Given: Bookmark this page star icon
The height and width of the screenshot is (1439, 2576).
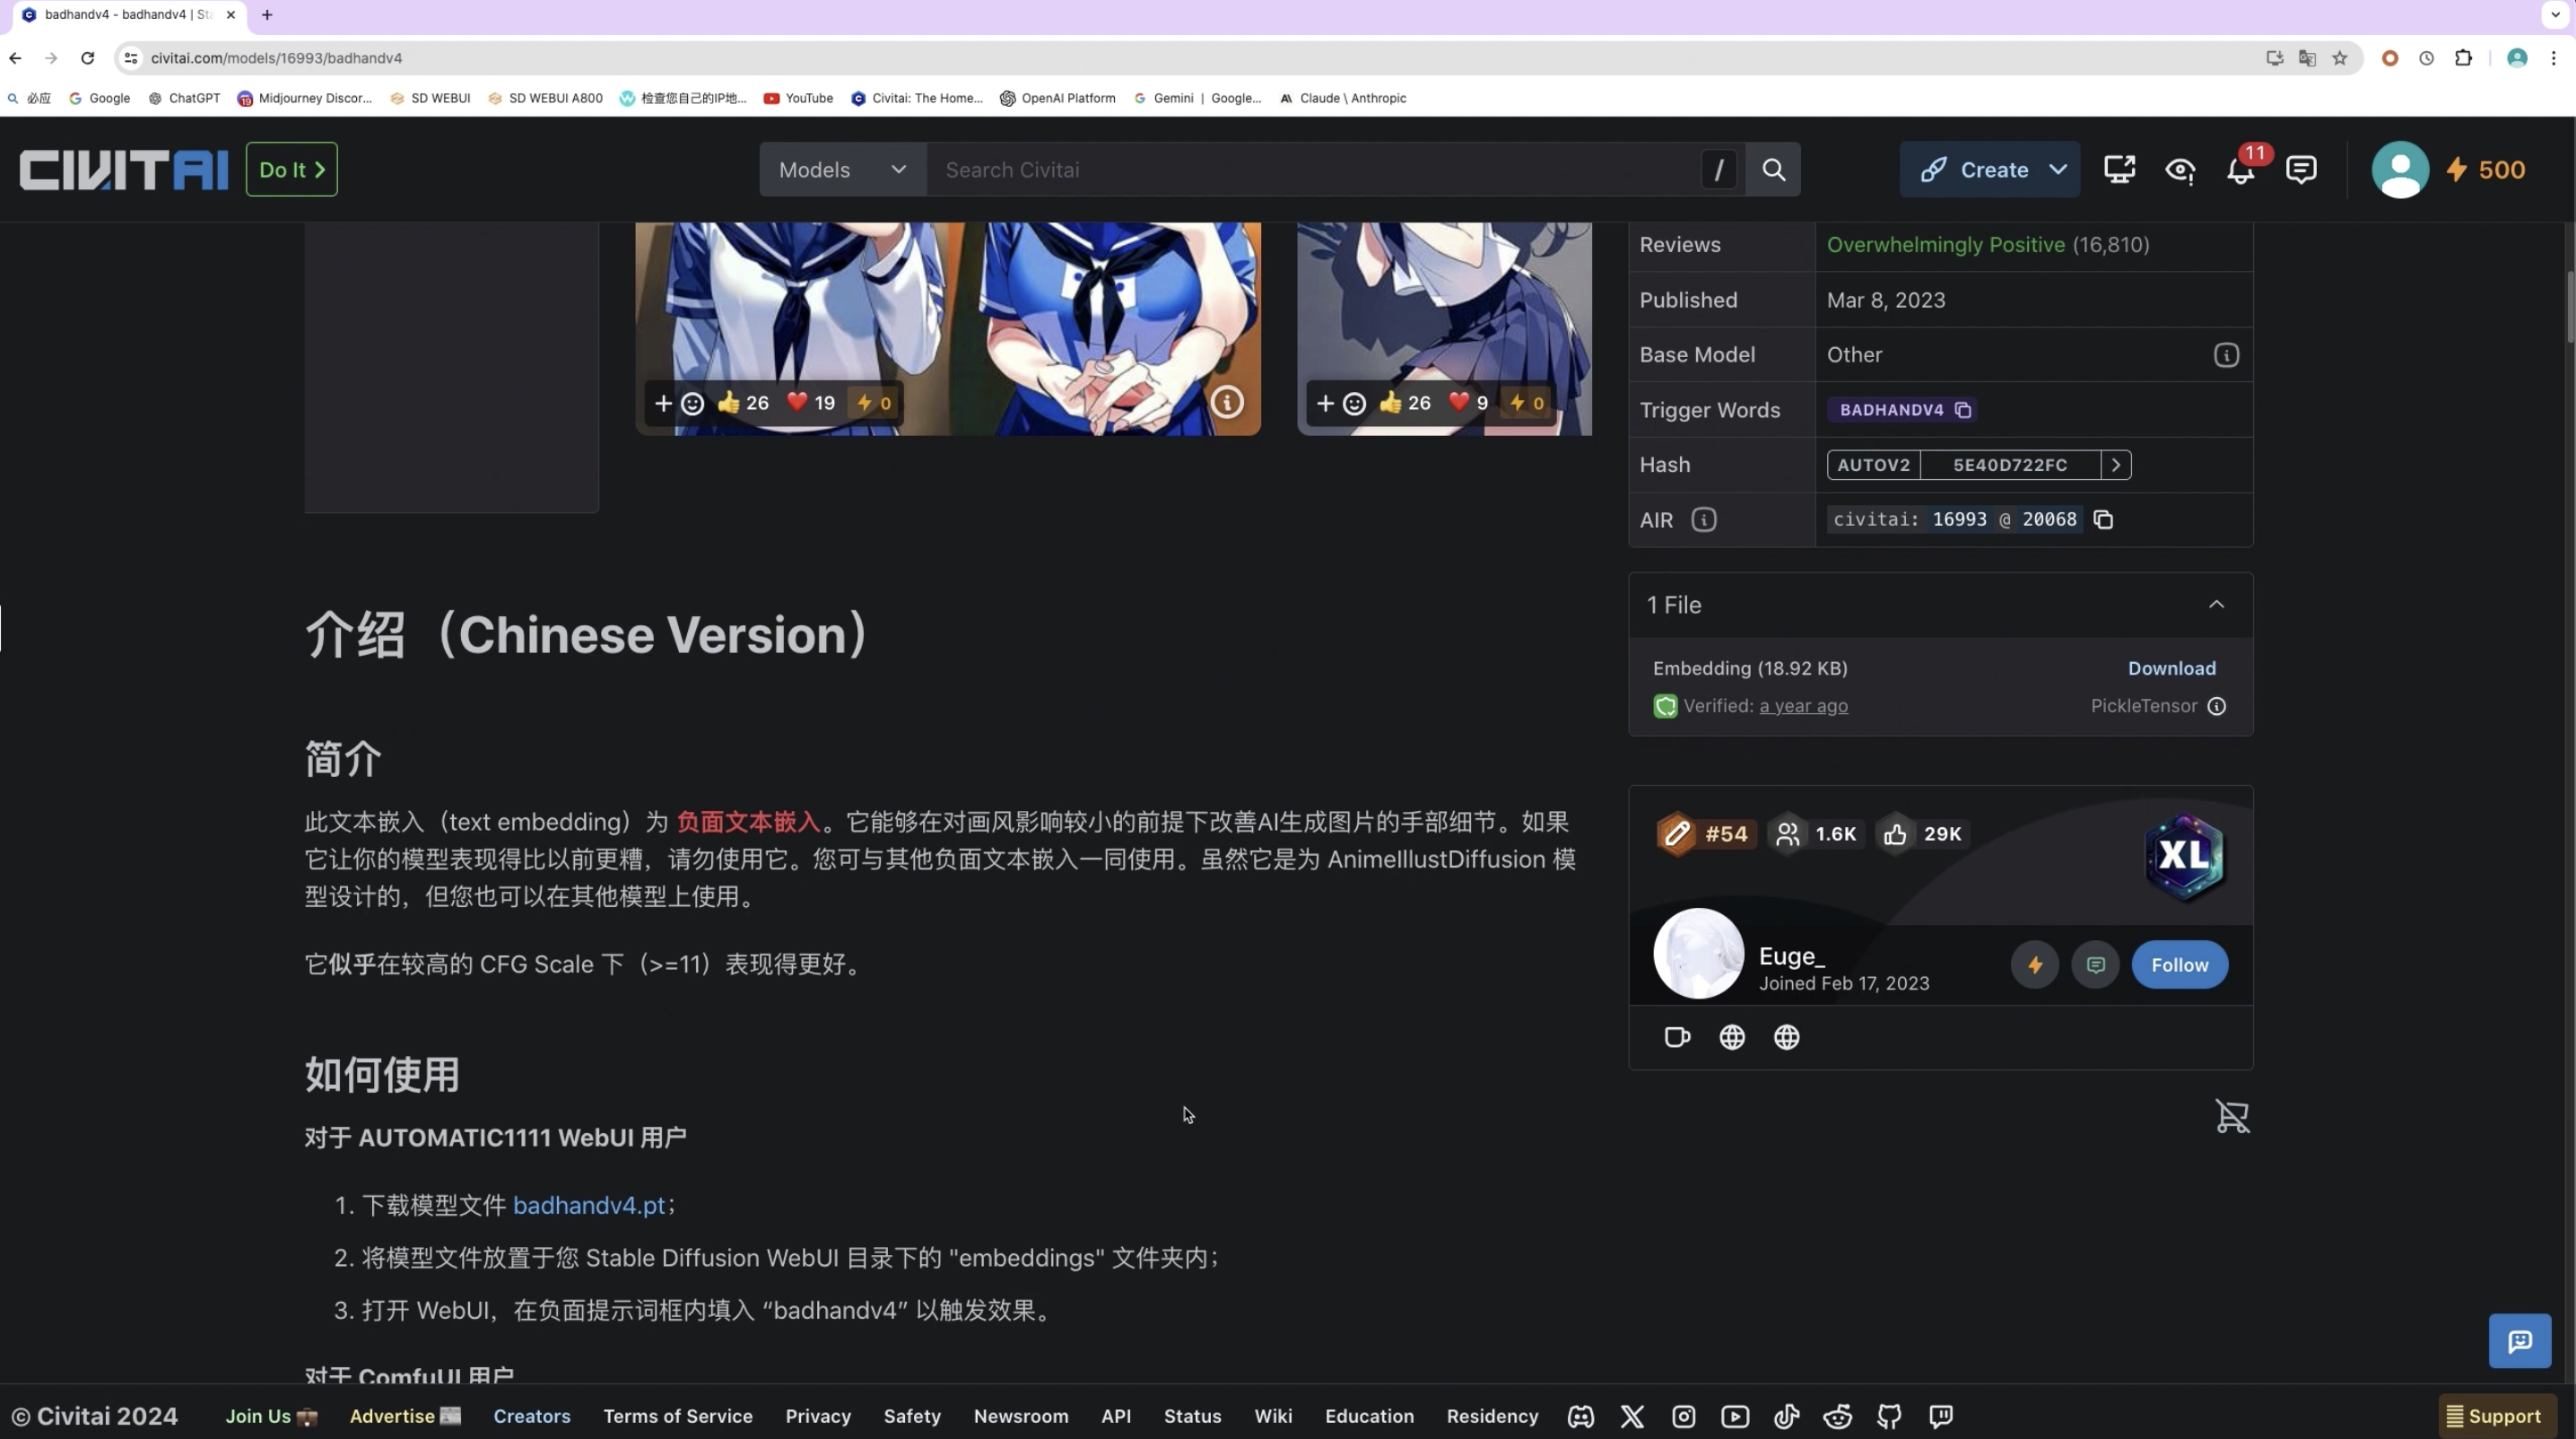Looking at the screenshot, I should 2339,58.
